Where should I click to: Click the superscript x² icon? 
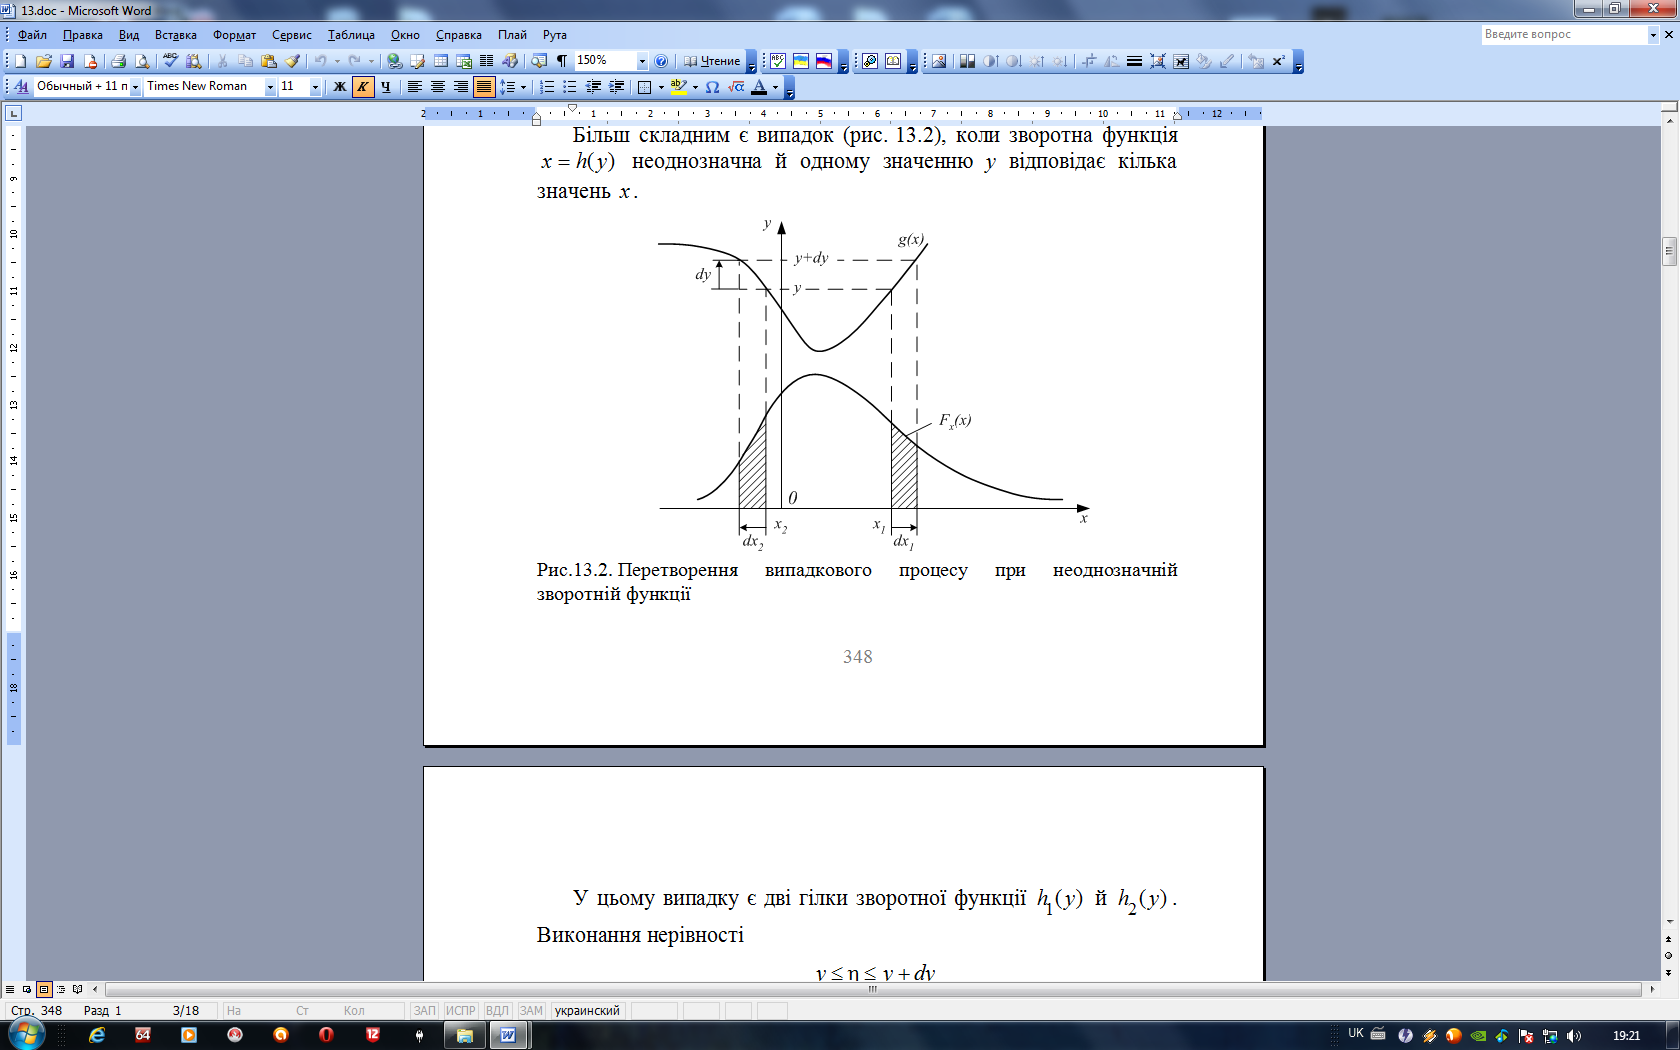[x=1278, y=61]
